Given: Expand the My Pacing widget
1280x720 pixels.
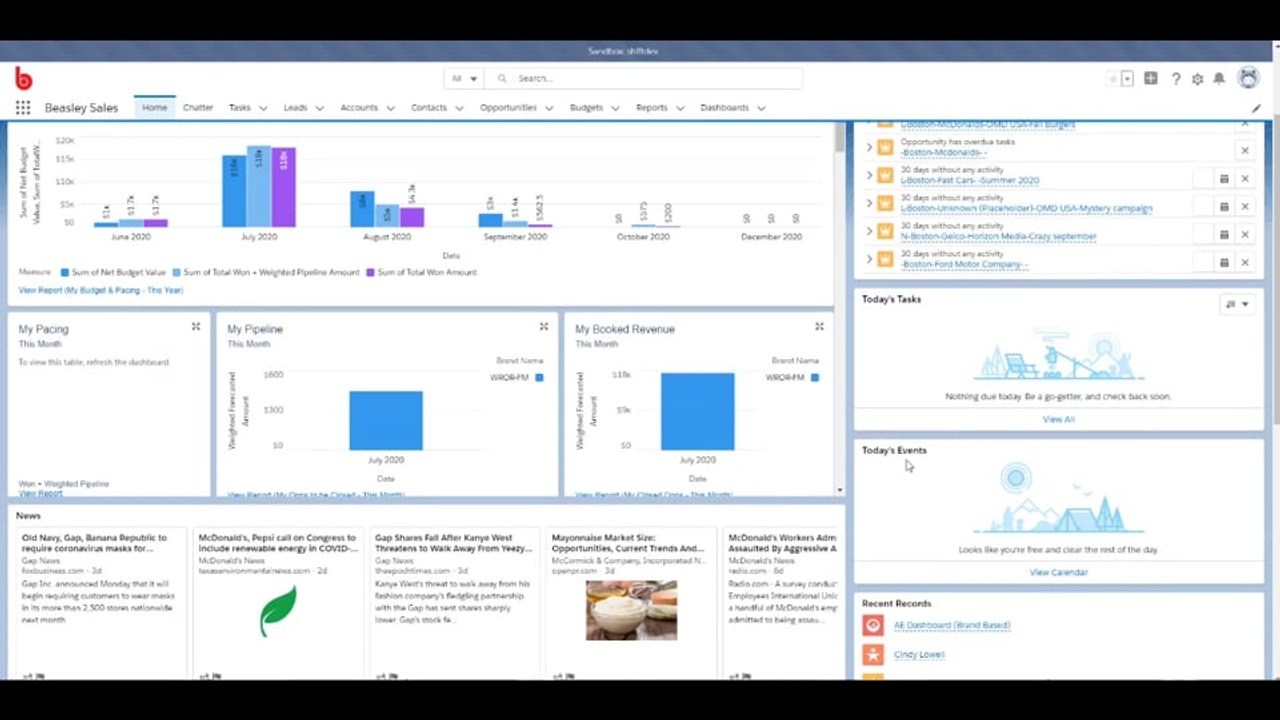Looking at the screenshot, I should pyautogui.click(x=196, y=327).
